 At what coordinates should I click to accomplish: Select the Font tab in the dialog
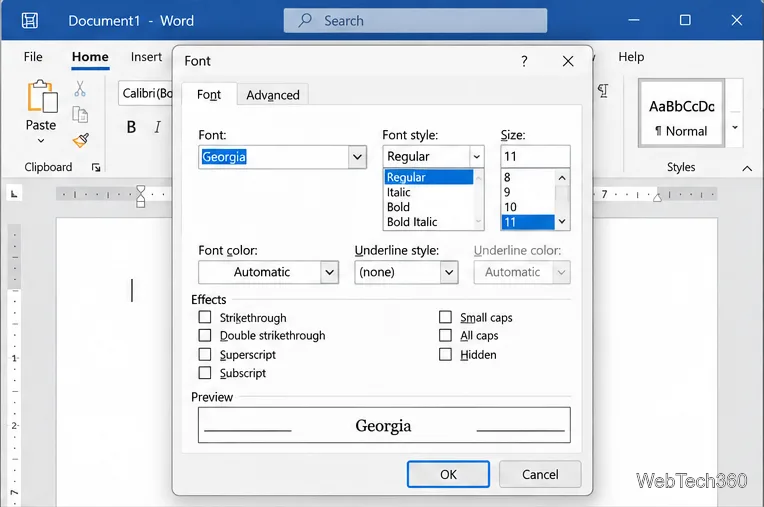click(209, 94)
